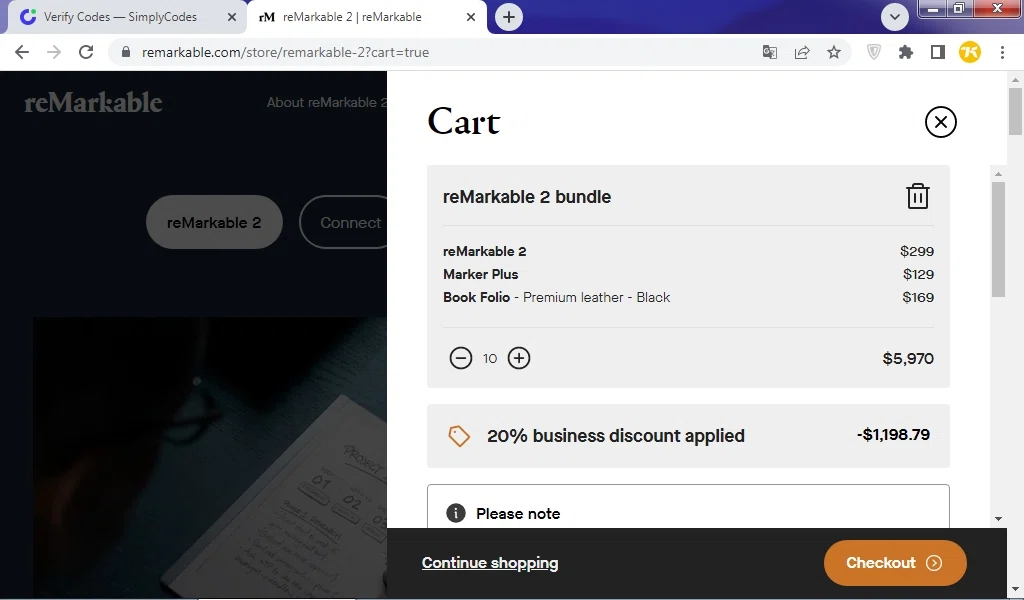
Task: Share this page using the share icon
Action: (802, 52)
